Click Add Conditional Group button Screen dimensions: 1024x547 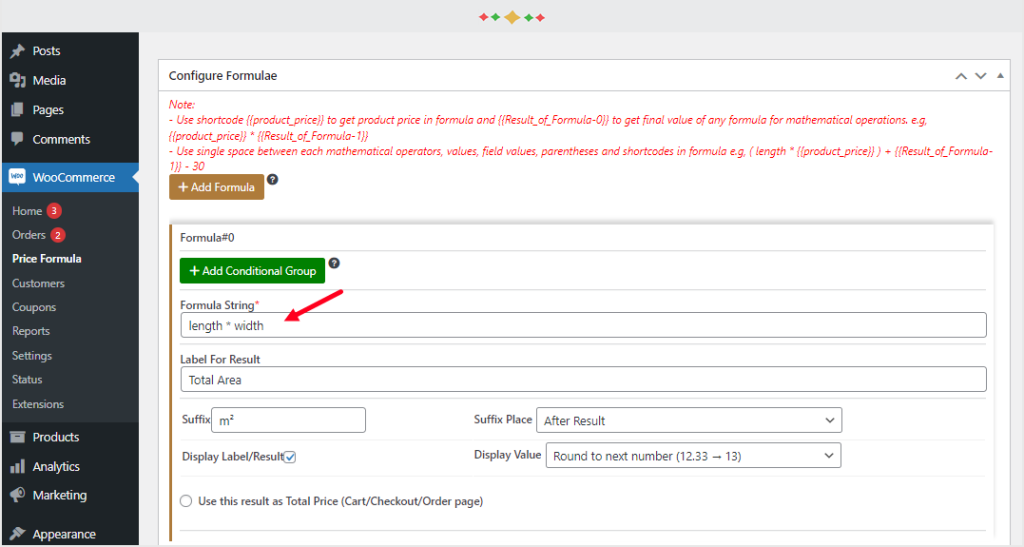(x=252, y=271)
